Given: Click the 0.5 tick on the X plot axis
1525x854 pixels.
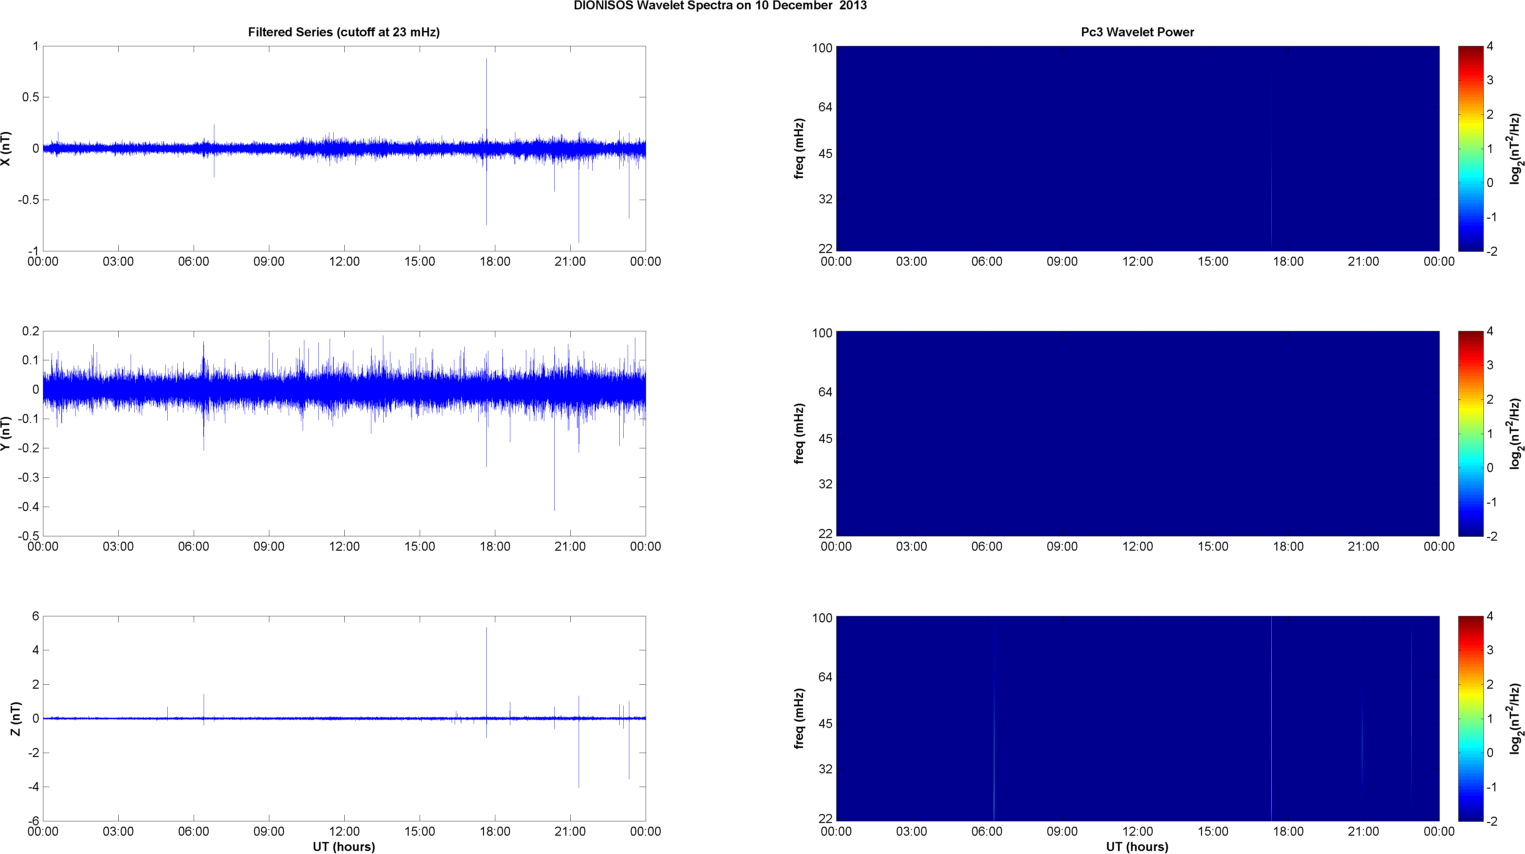Looking at the screenshot, I should coord(30,98).
